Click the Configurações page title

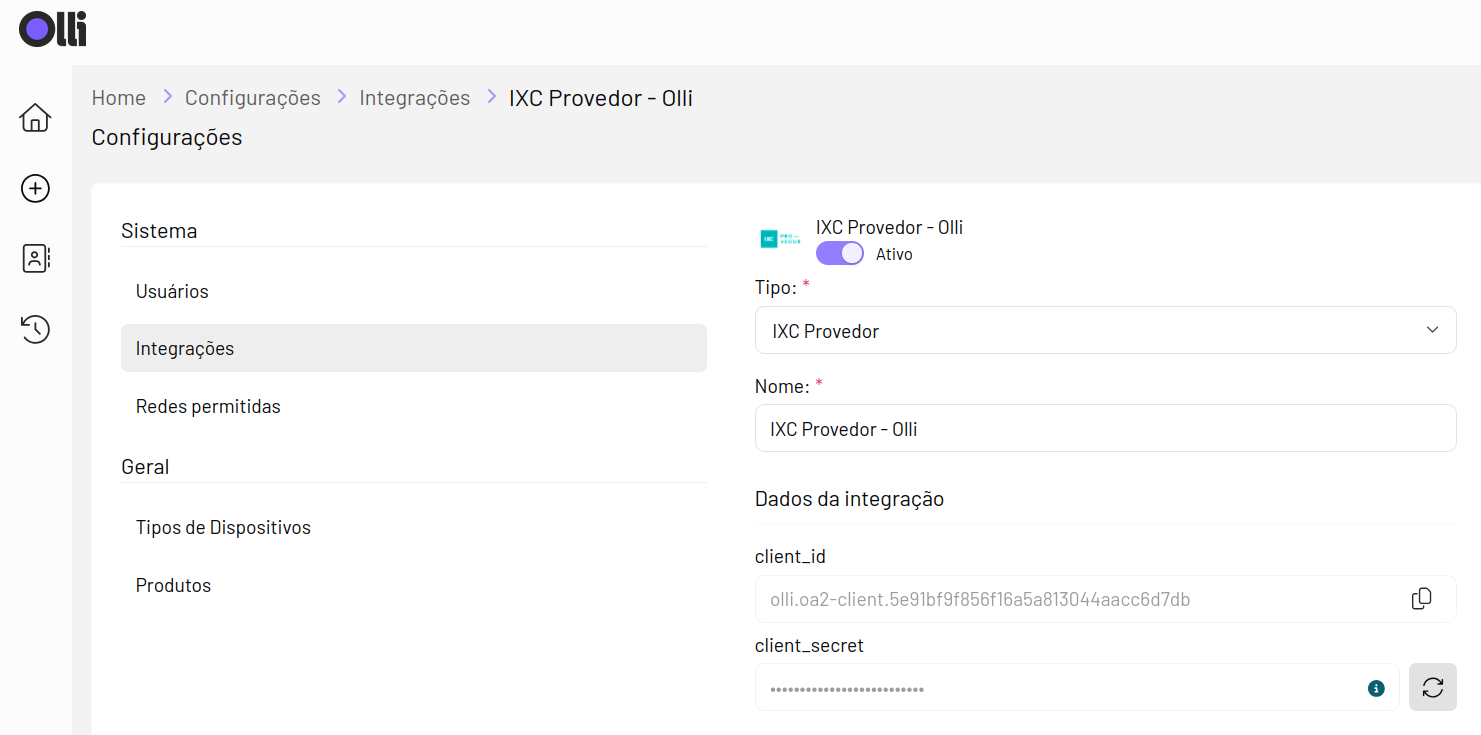[167, 137]
